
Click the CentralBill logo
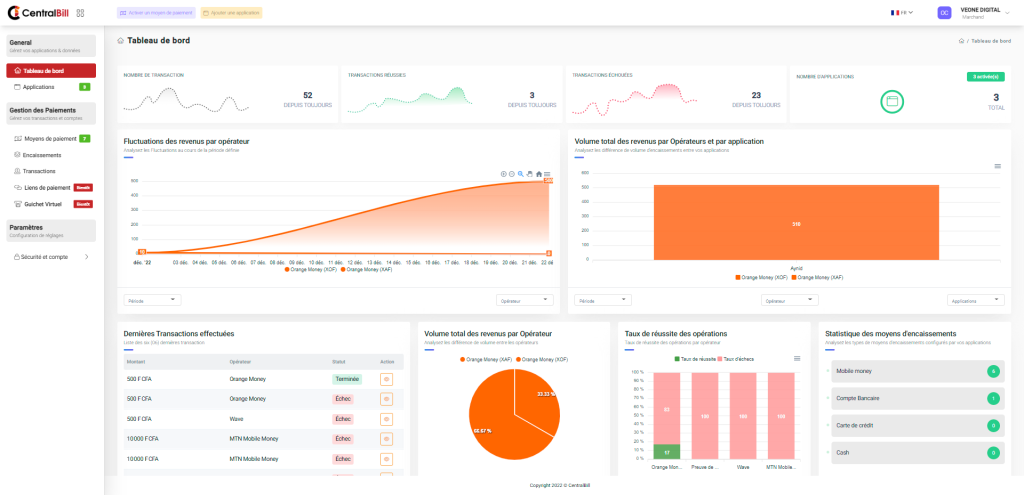[x=38, y=12]
